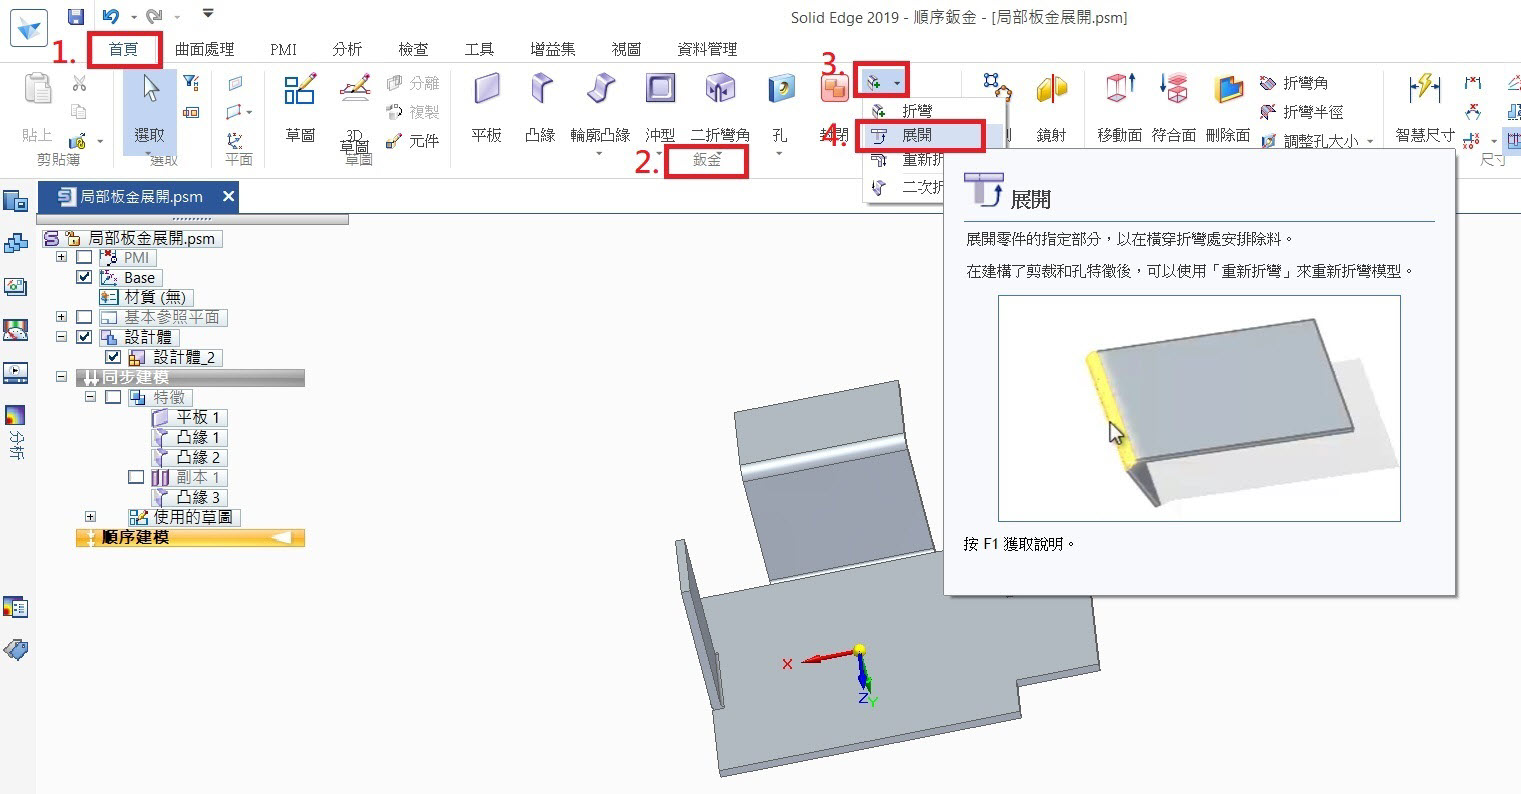The height and width of the screenshot is (794, 1521).
Task: Click the 鏡射 mirror icon
Action: pos(1051,89)
